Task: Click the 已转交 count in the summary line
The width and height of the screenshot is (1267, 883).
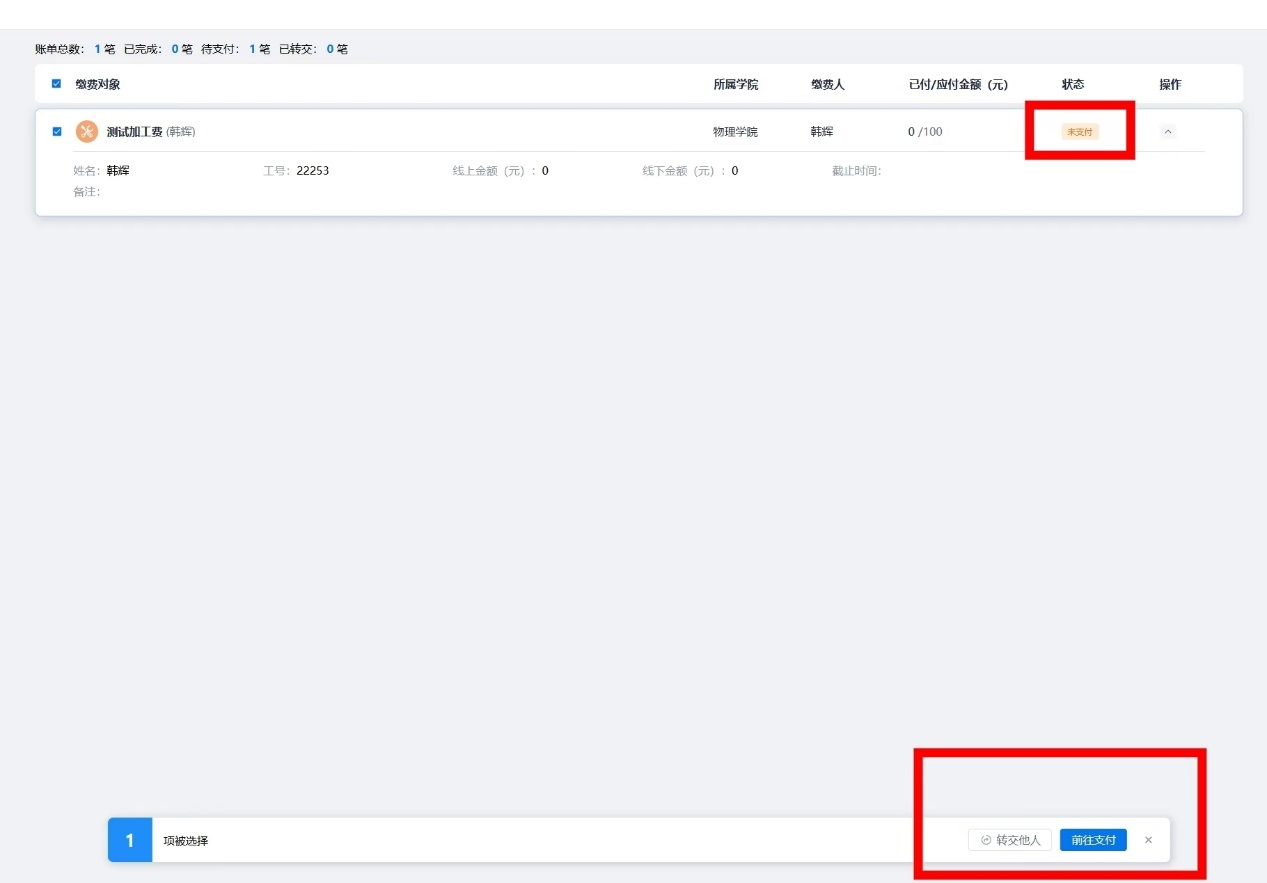Action: click(330, 49)
